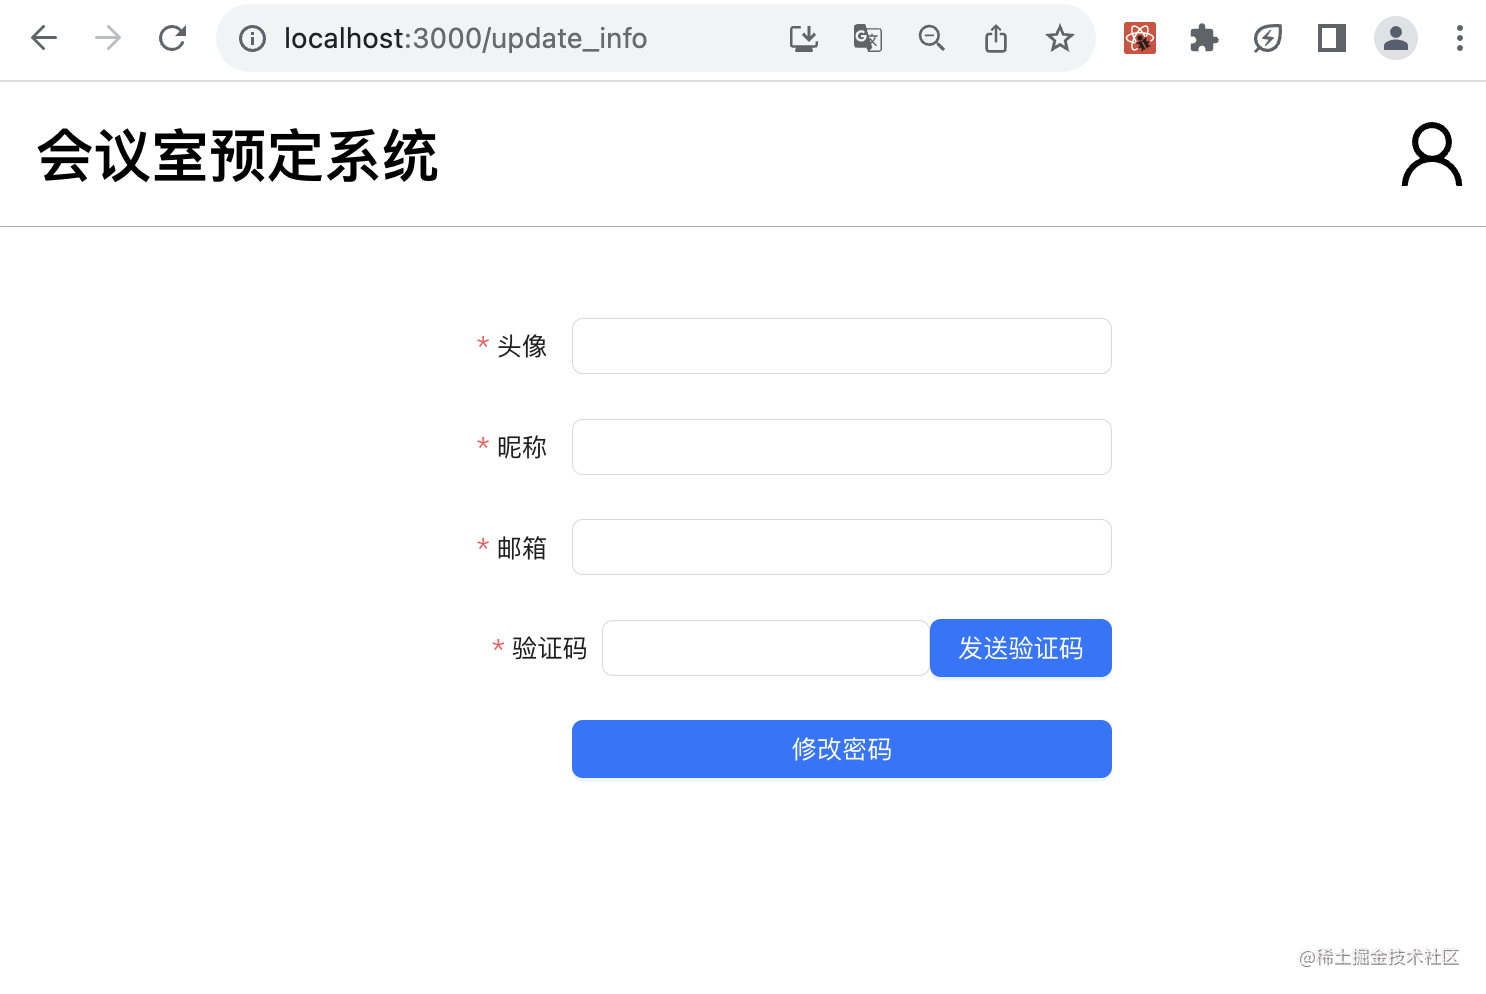Click the browser back arrow

(x=44, y=38)
